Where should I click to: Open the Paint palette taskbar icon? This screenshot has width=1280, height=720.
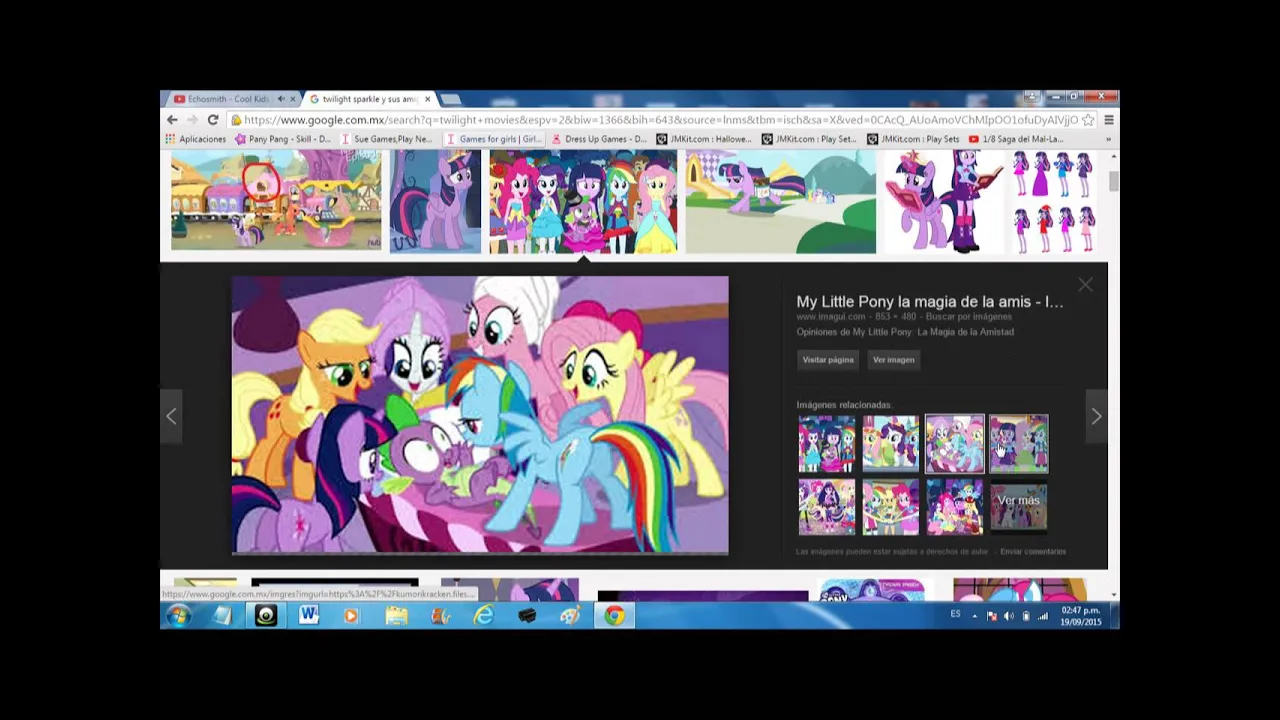(570, 616)
